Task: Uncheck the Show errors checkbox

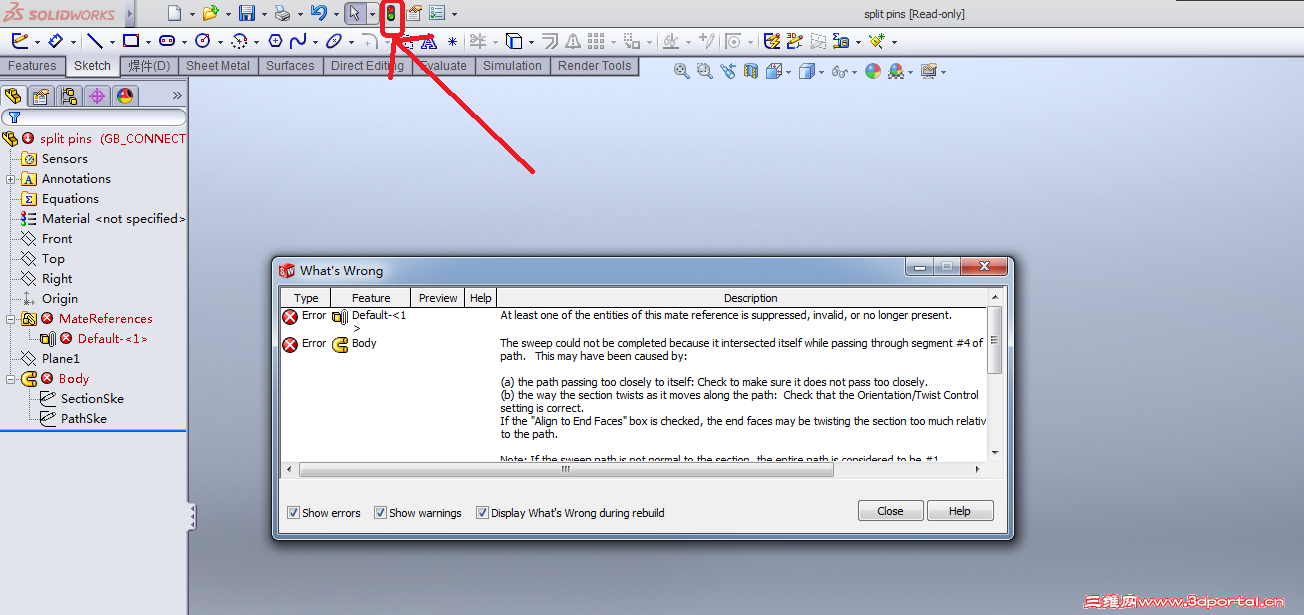Action: 293,513
